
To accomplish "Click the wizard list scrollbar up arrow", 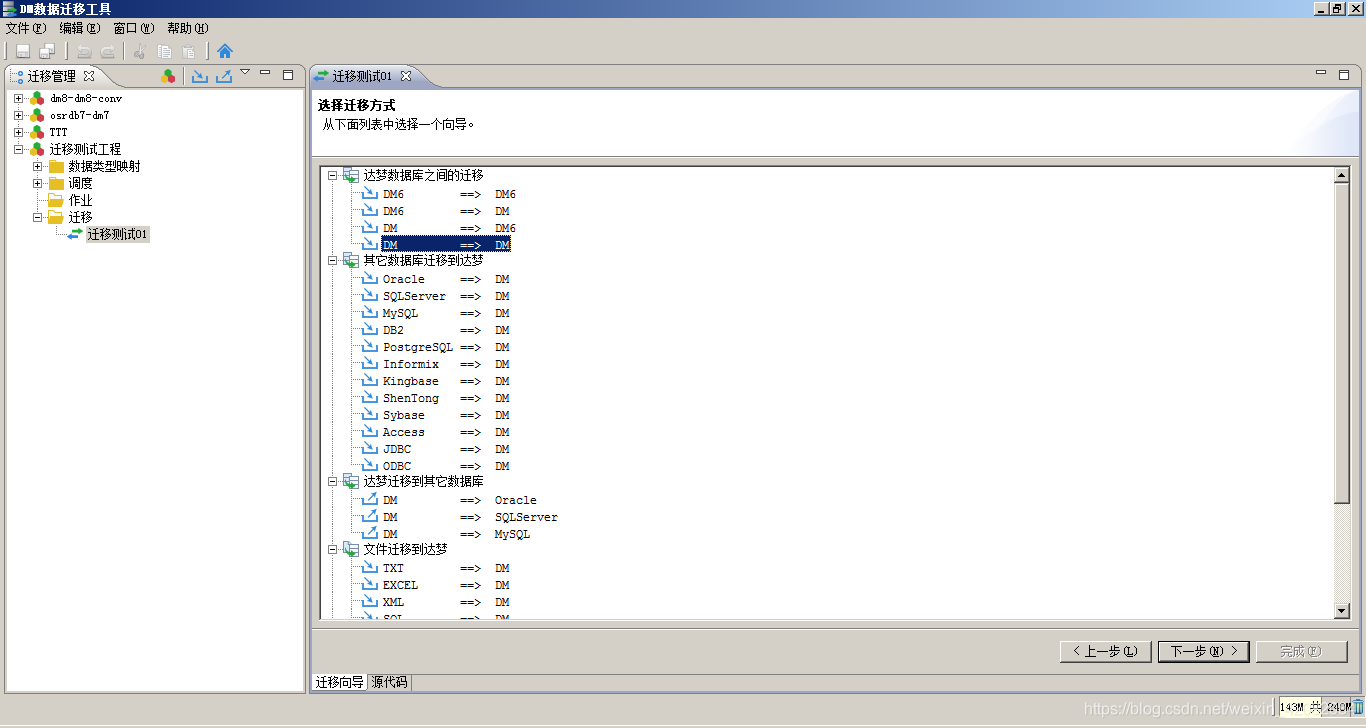I will tap(1342, 175).
